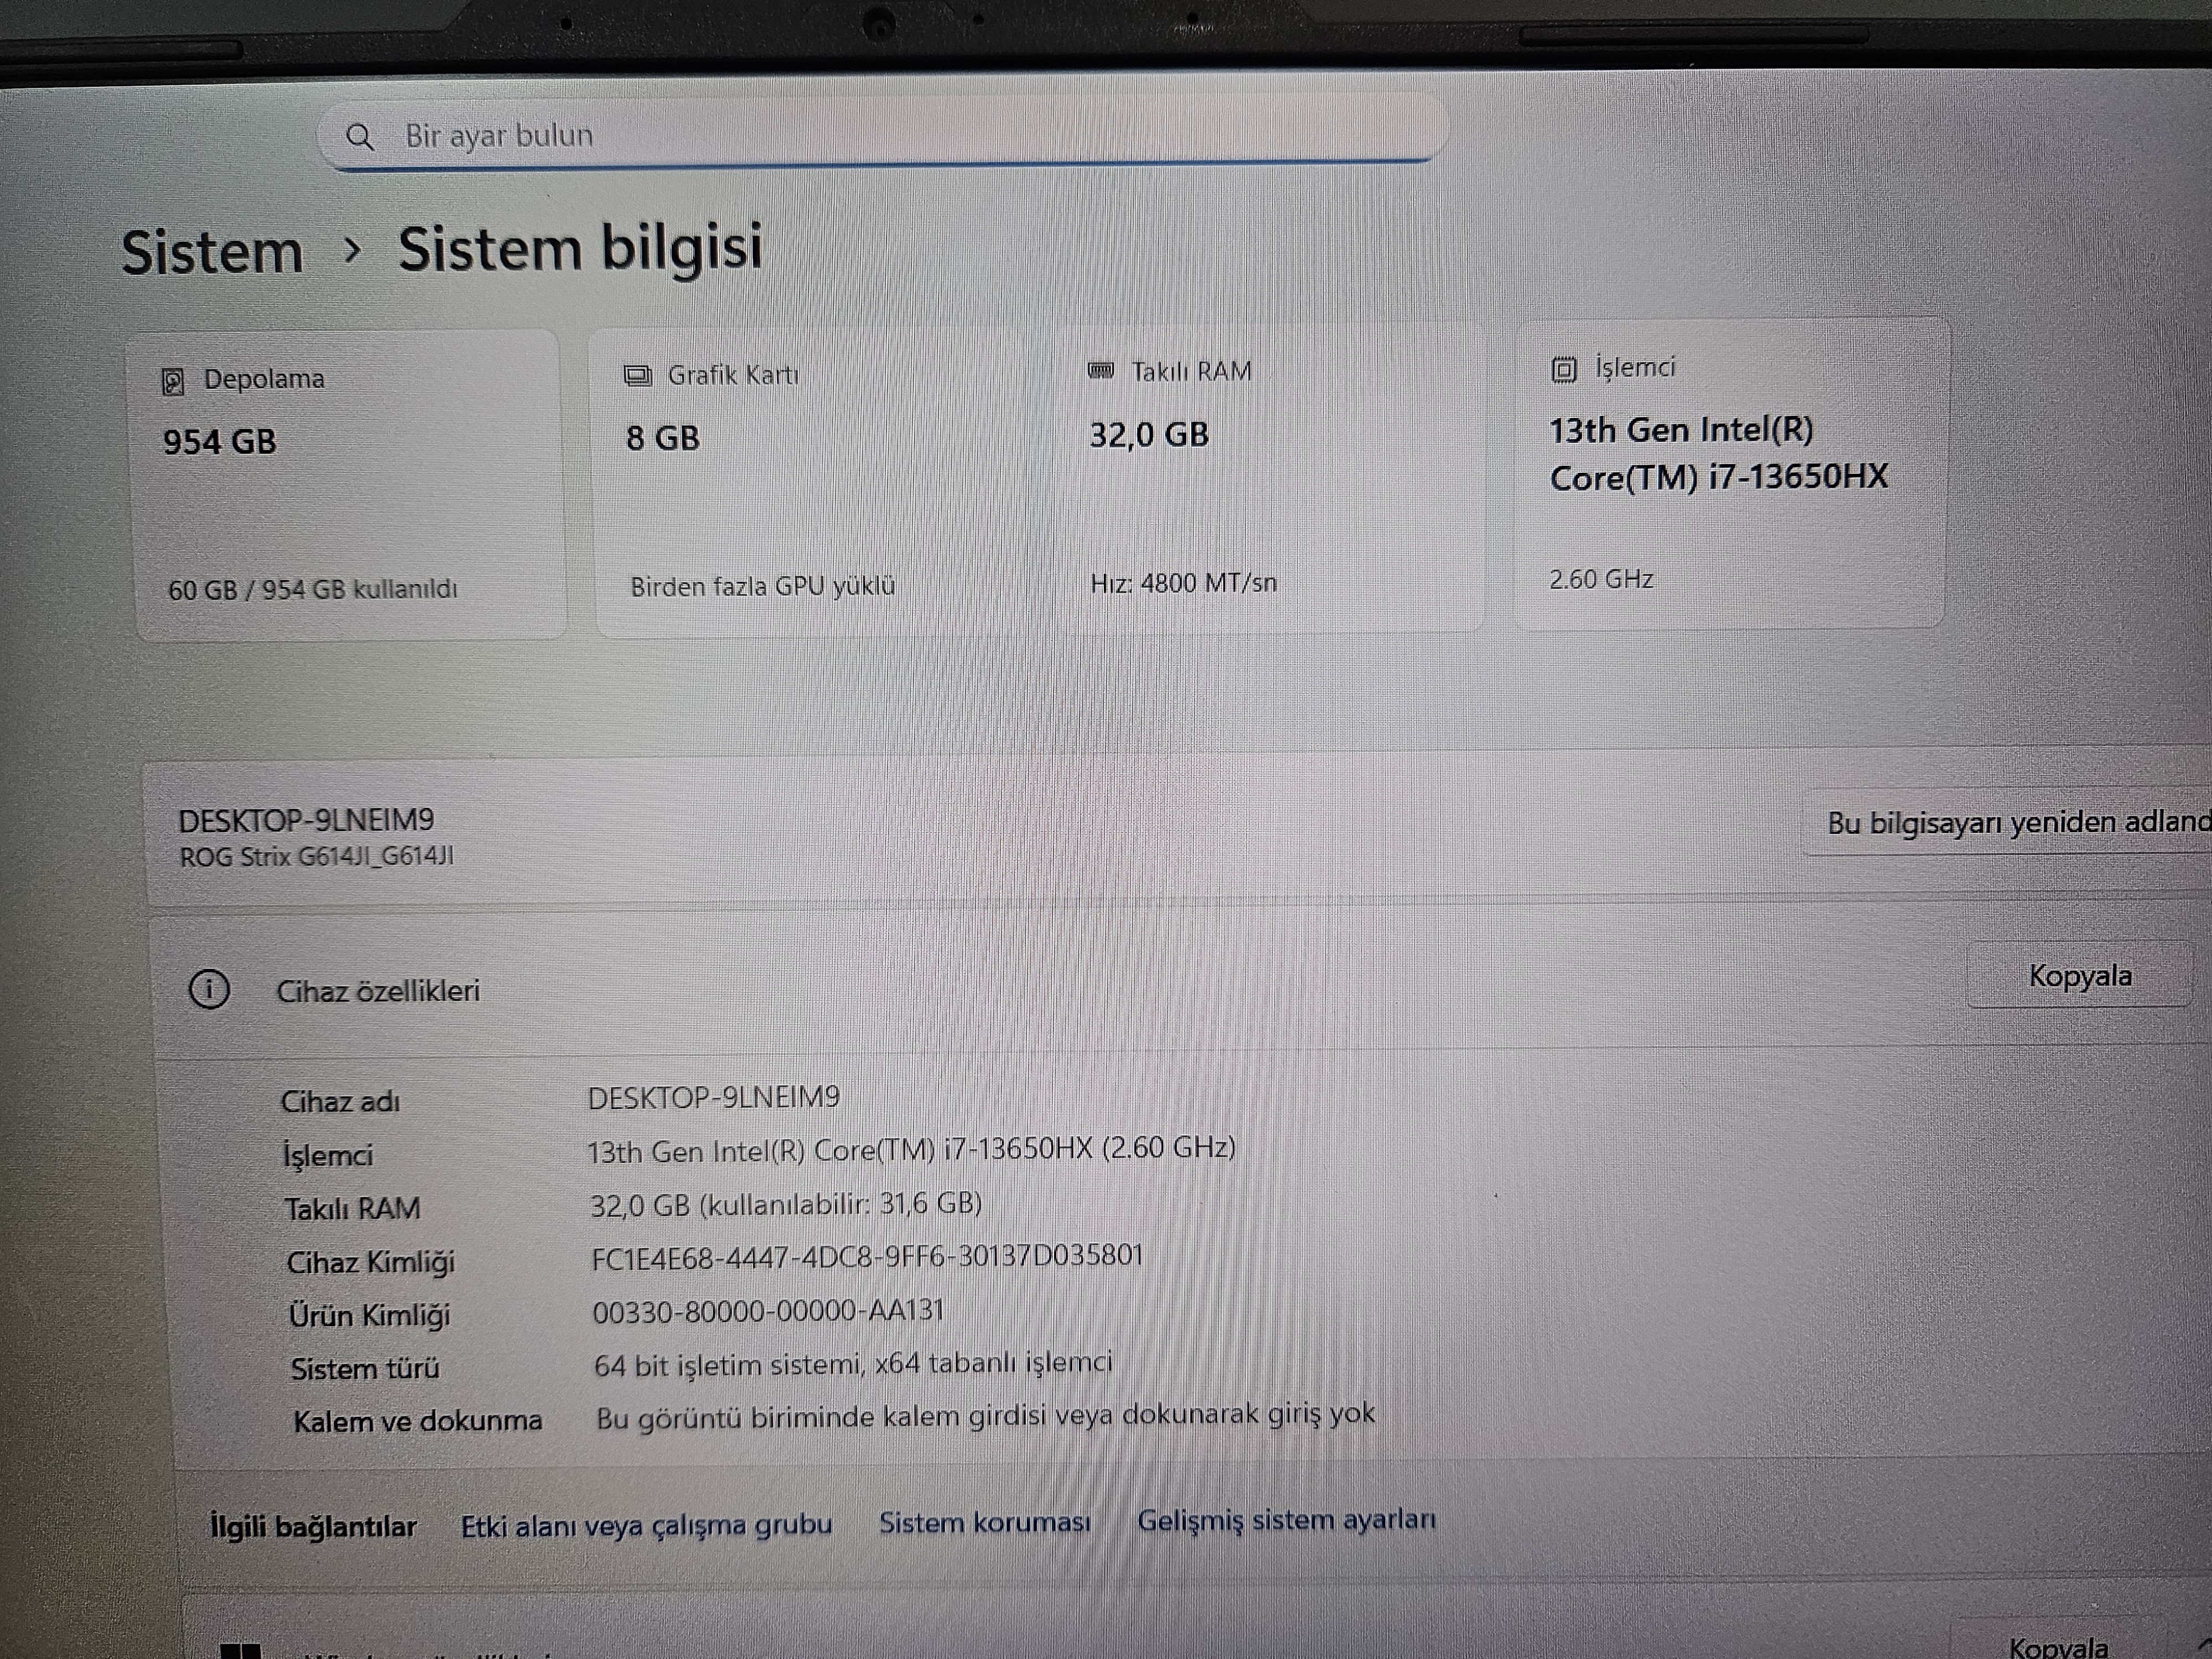
Task: Click the Cihaz özellikleri info icon
Action: 209,989
